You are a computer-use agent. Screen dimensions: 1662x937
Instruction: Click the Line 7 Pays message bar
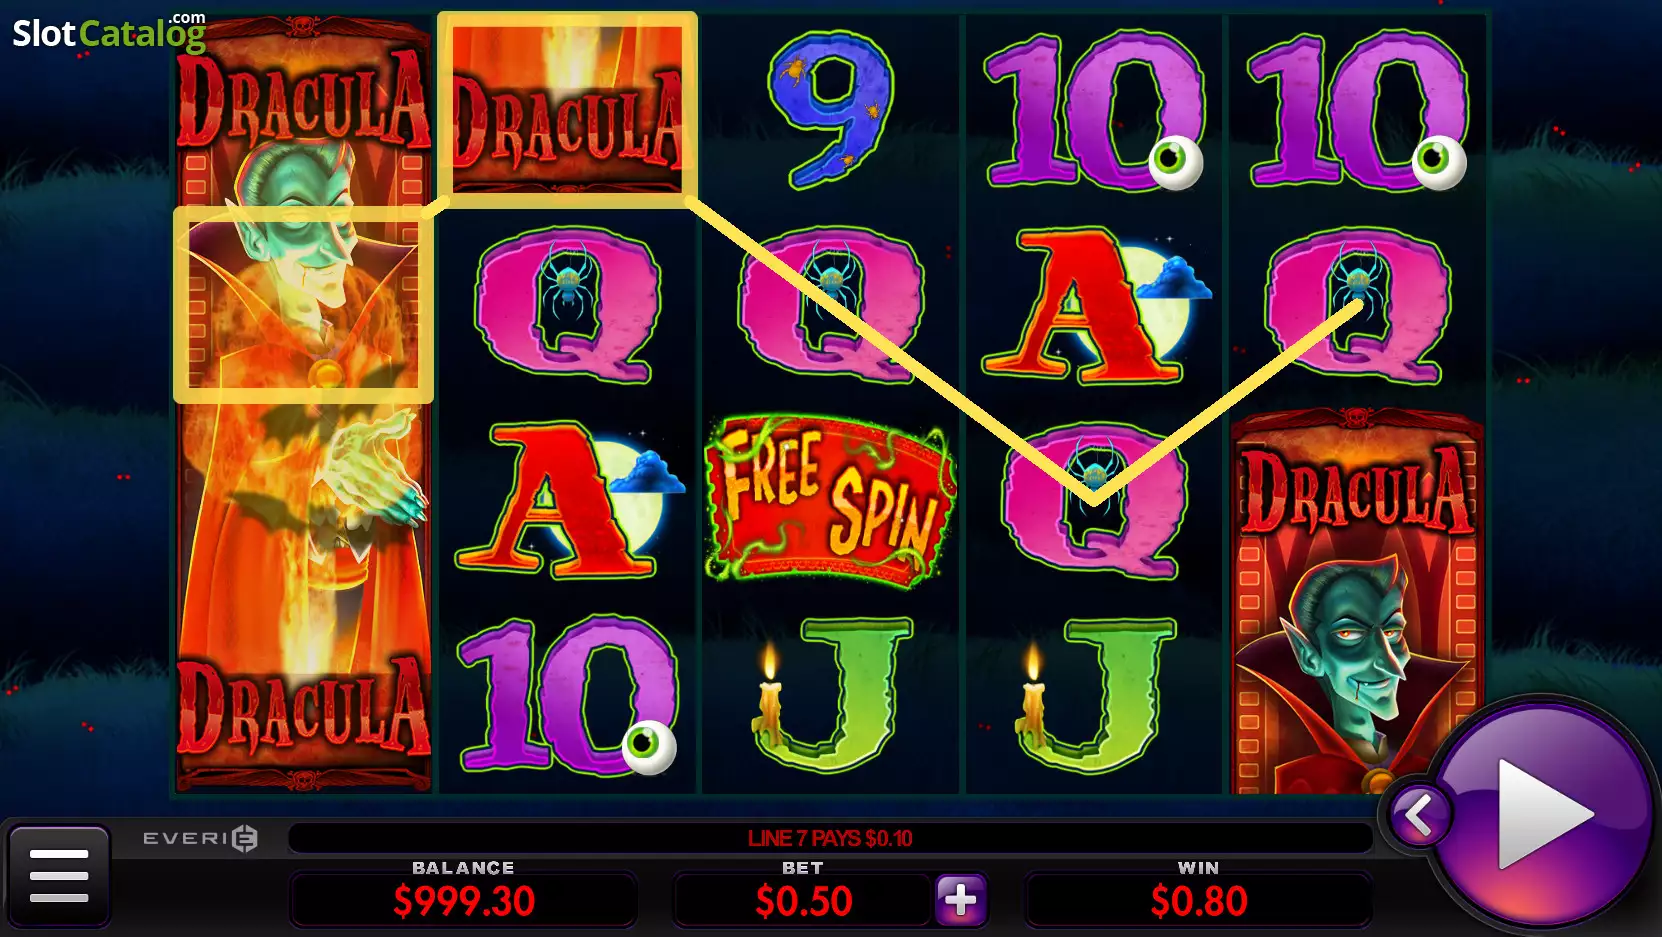point(830,838)
